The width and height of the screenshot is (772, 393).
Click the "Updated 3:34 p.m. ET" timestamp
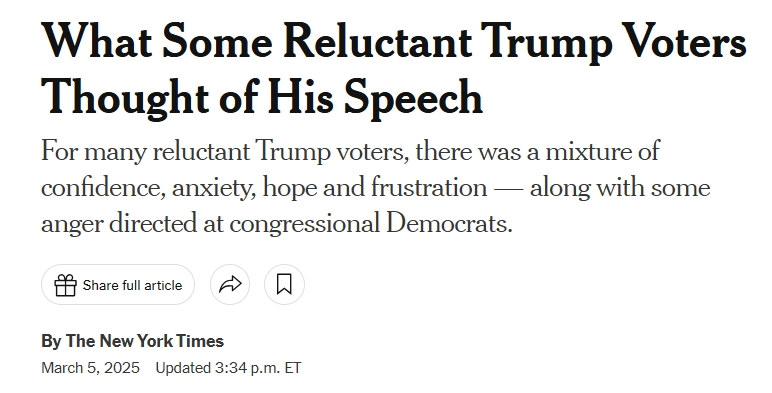228,368
